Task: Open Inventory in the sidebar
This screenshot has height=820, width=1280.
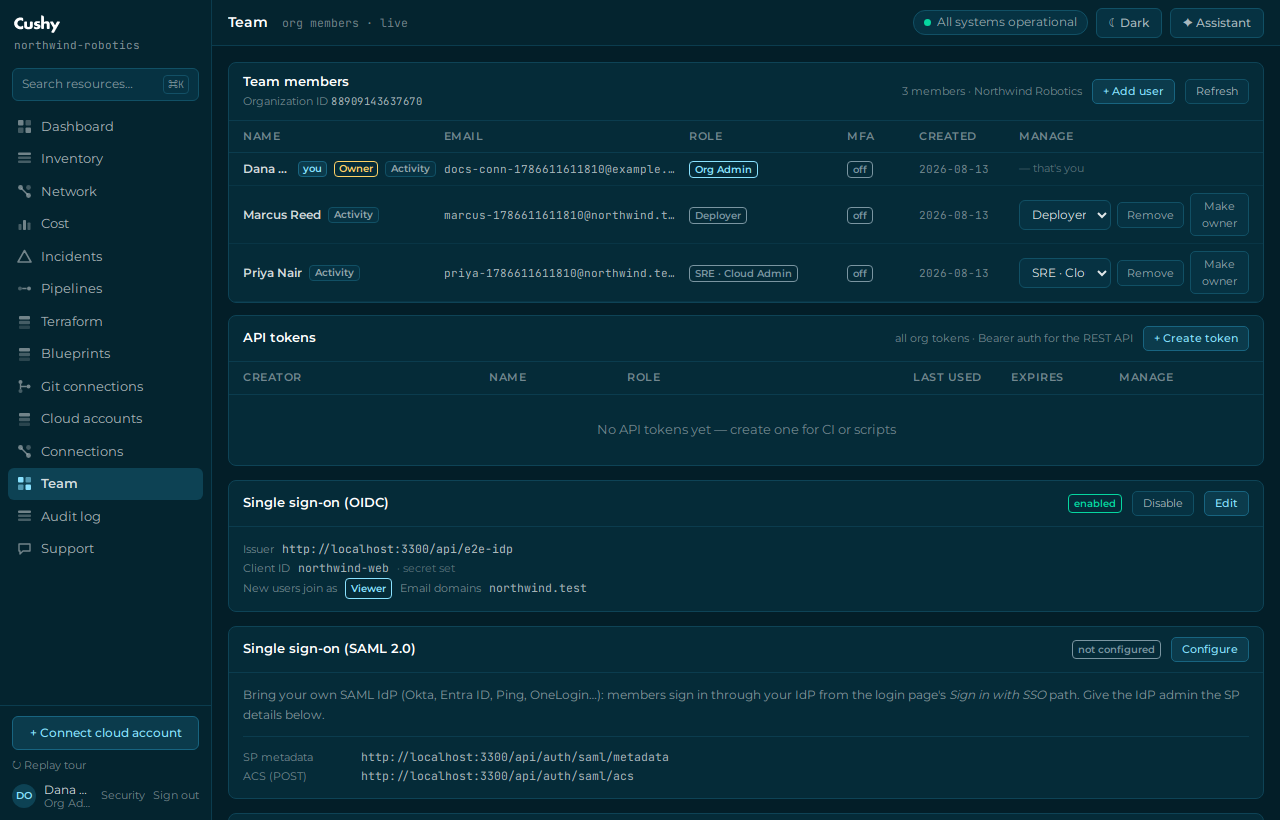Action: point(105,159)
